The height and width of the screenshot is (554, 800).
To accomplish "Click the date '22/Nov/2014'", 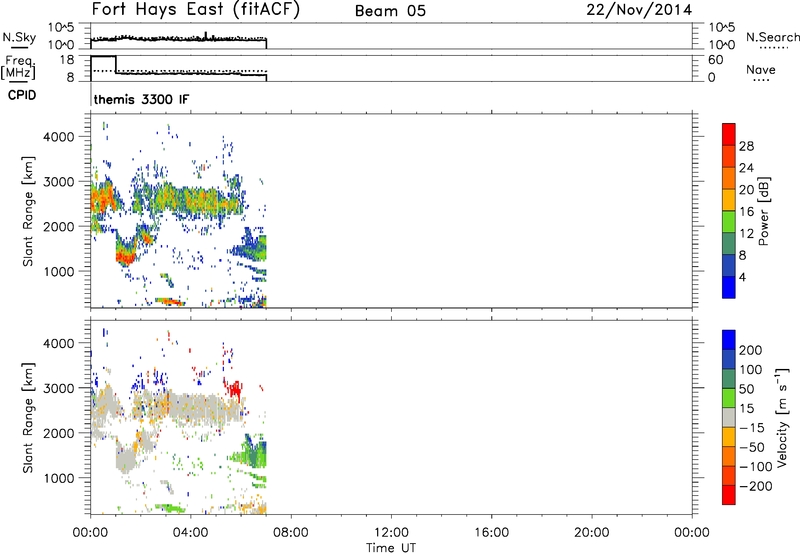I will point(639,10).
